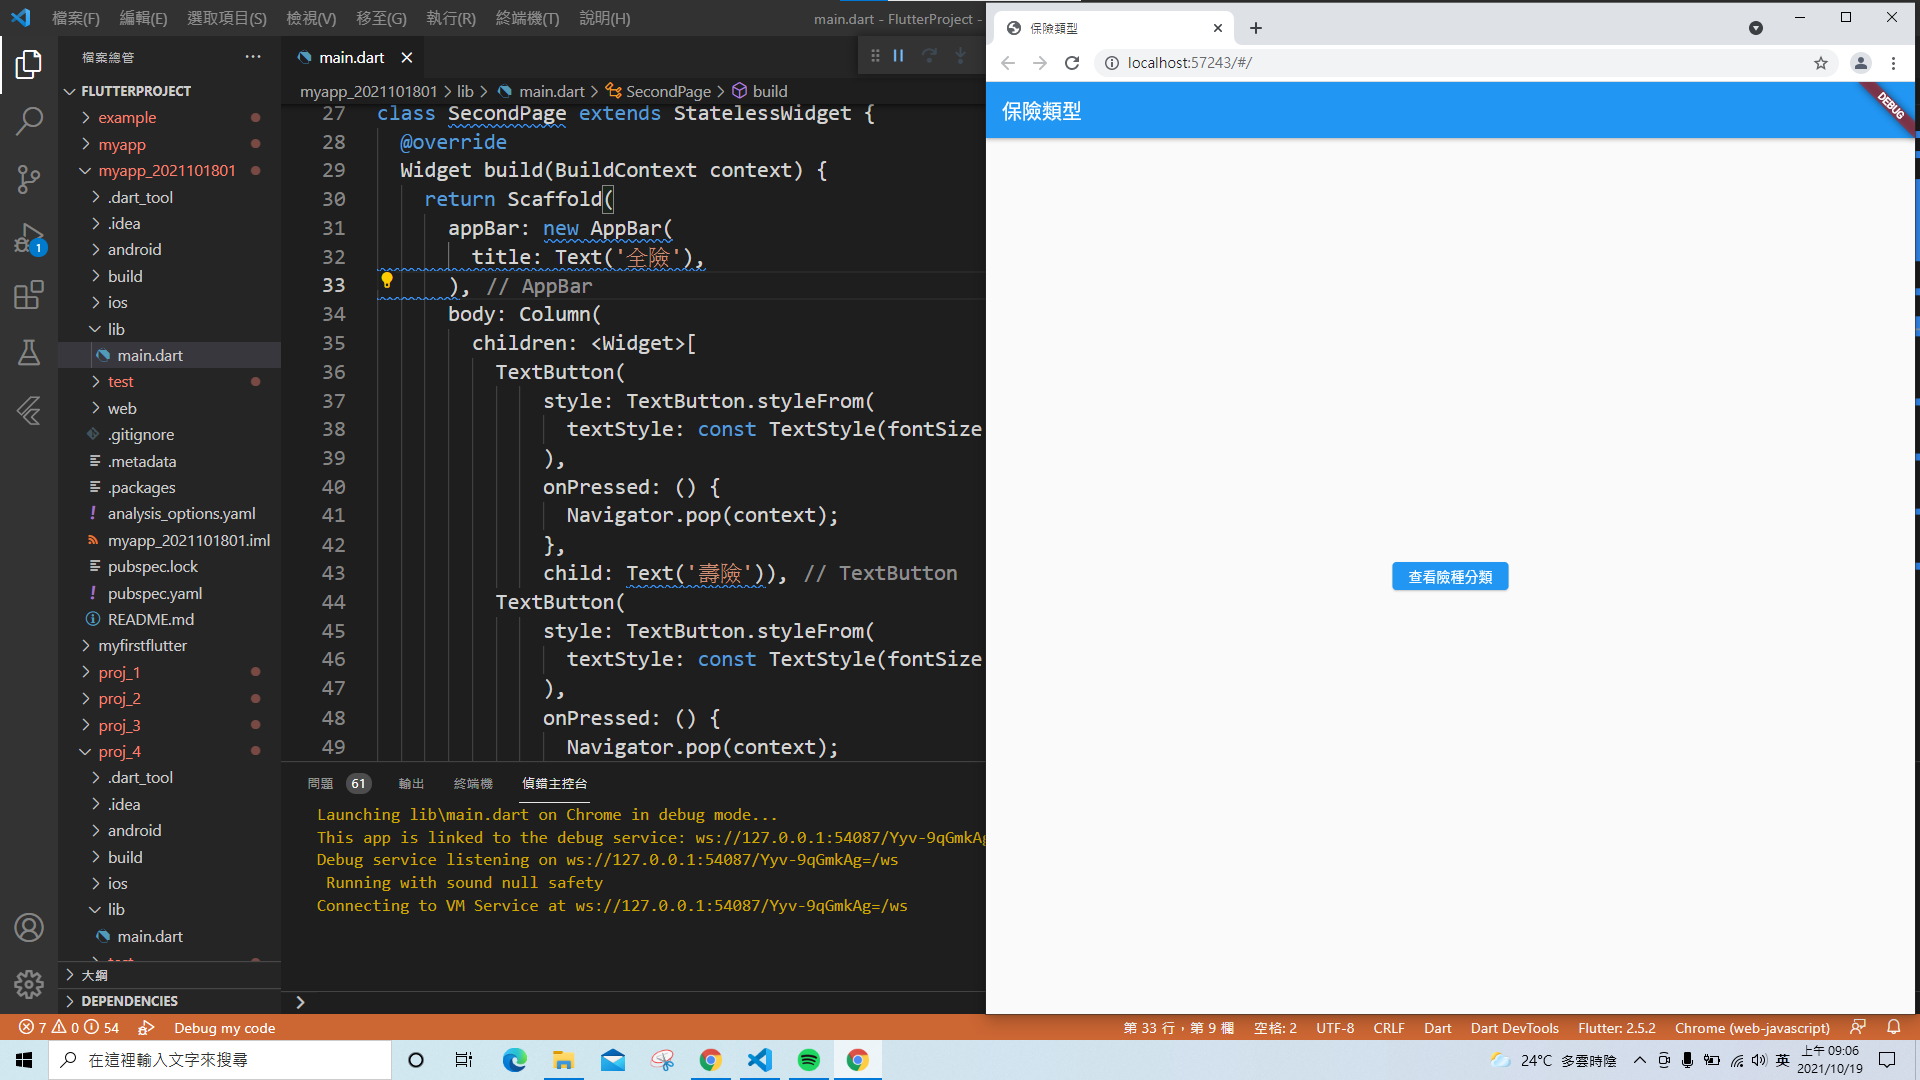Switch to the 終端機 panel tab
The width and height of the screenshot is (1920, 1080).
click(x=473, y=784)
